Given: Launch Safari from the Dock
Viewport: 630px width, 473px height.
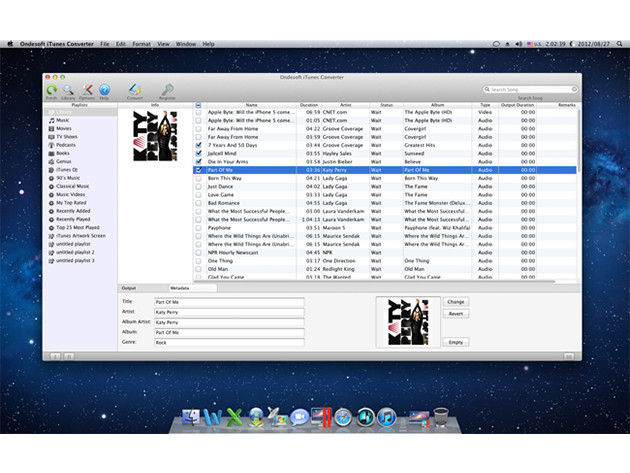Looking at the screenshot, I should [x=343, y=418].
